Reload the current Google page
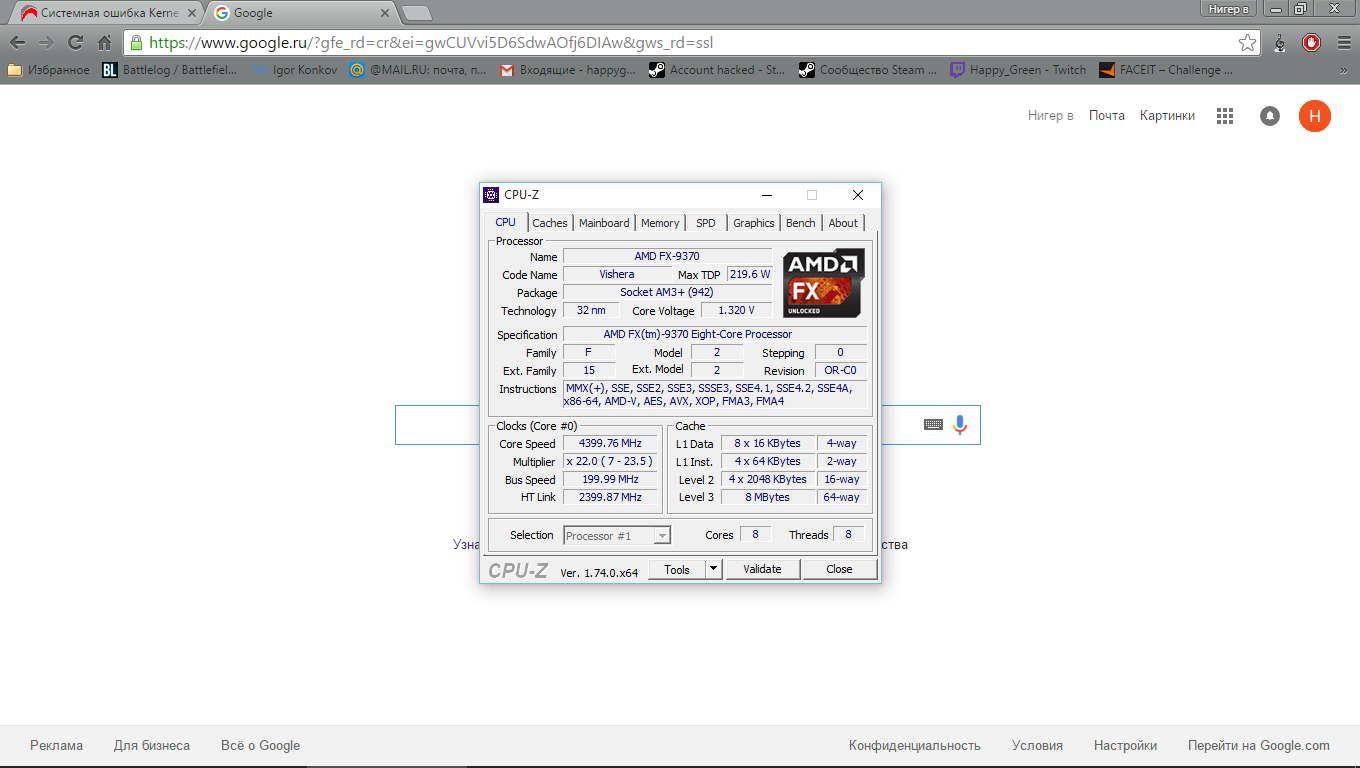Screen dimensions: 1360x768 75,43
